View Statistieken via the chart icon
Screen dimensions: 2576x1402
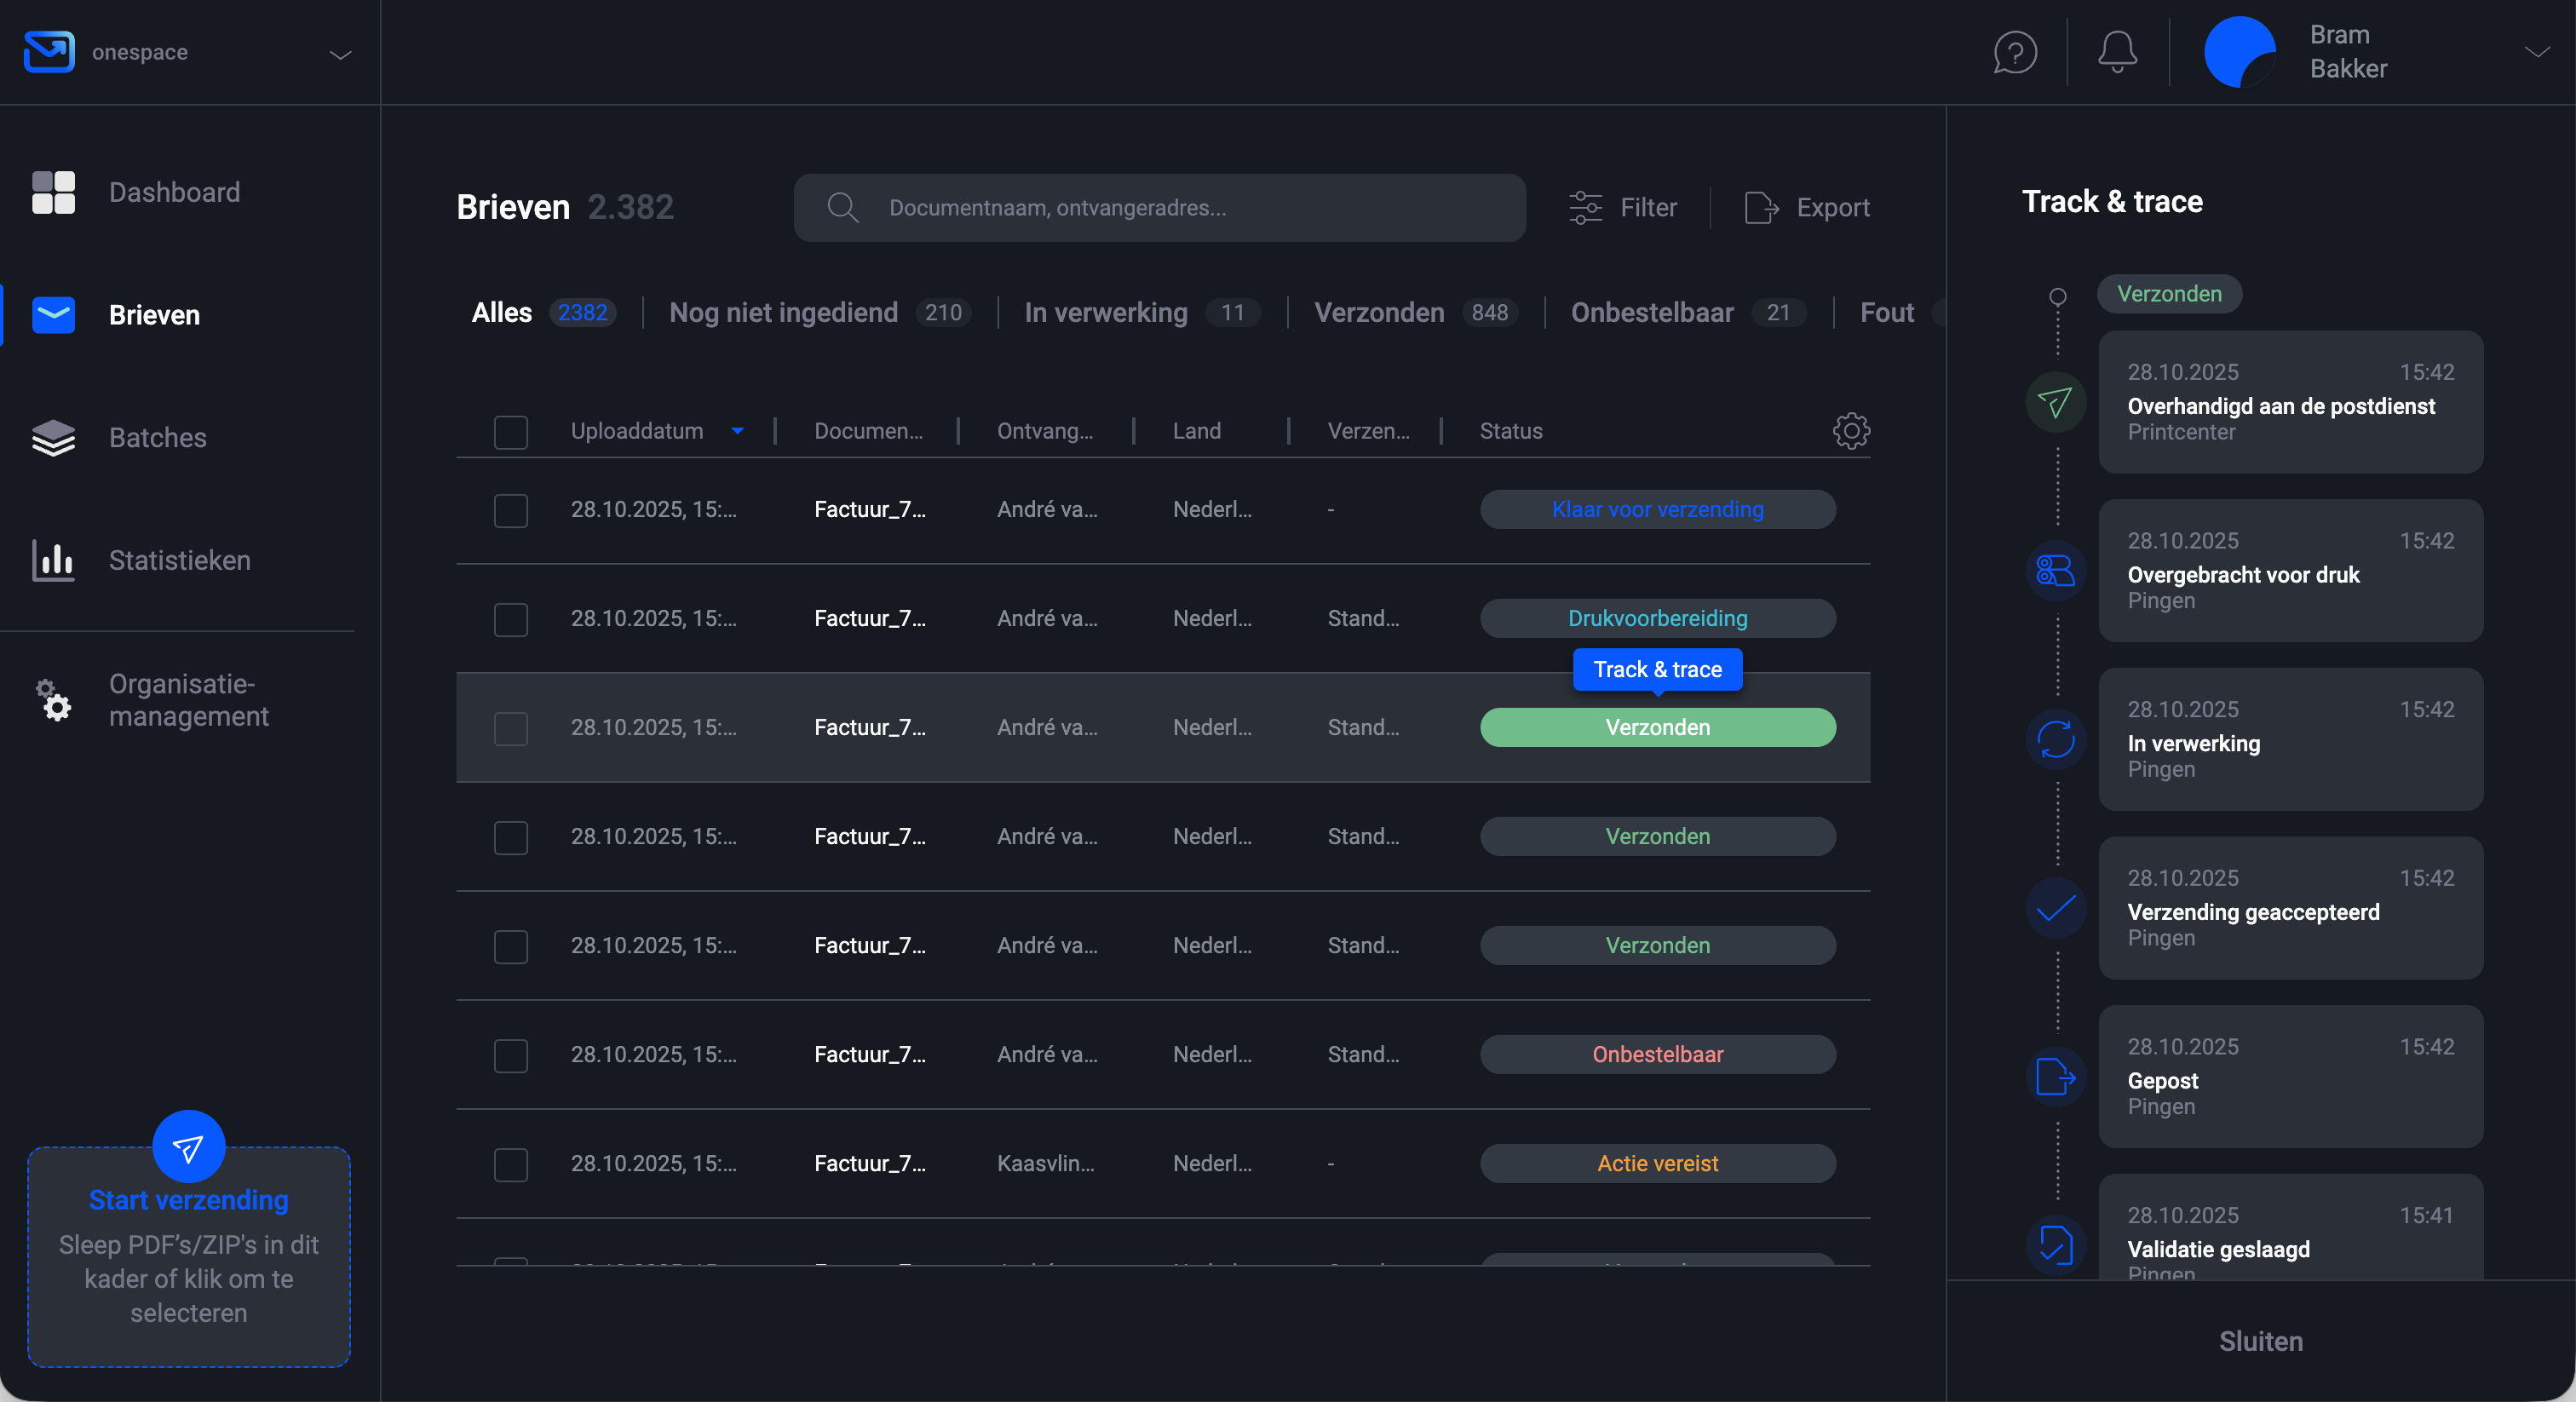tap(53, 560)
